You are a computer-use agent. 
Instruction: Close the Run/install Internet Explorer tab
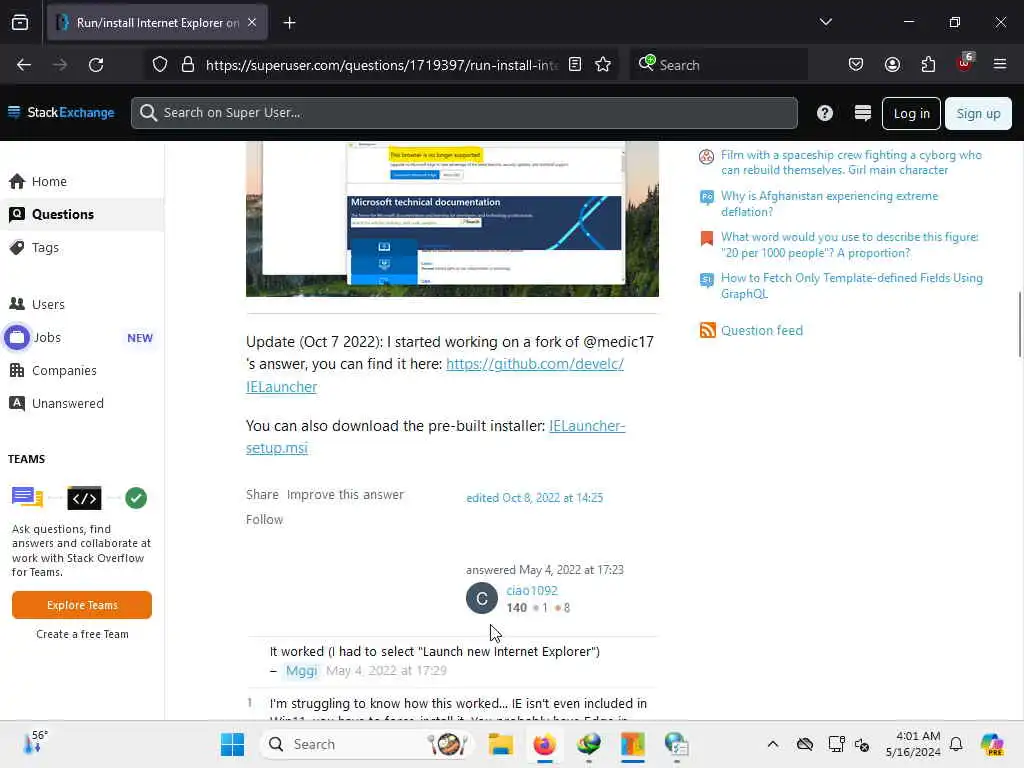[252, 22]
